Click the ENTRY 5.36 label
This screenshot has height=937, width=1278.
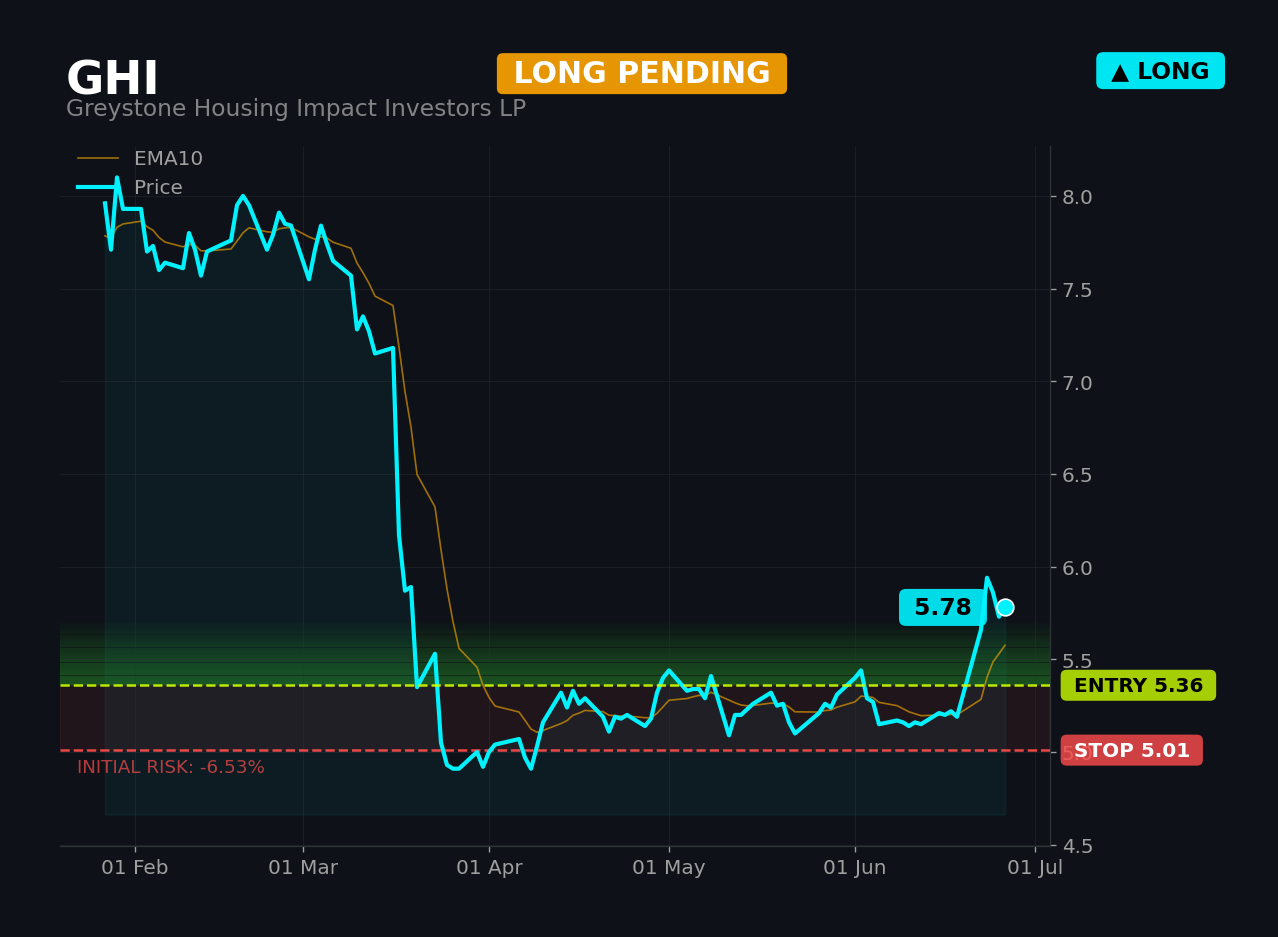pyautogui.click(x=1138, y=685)
